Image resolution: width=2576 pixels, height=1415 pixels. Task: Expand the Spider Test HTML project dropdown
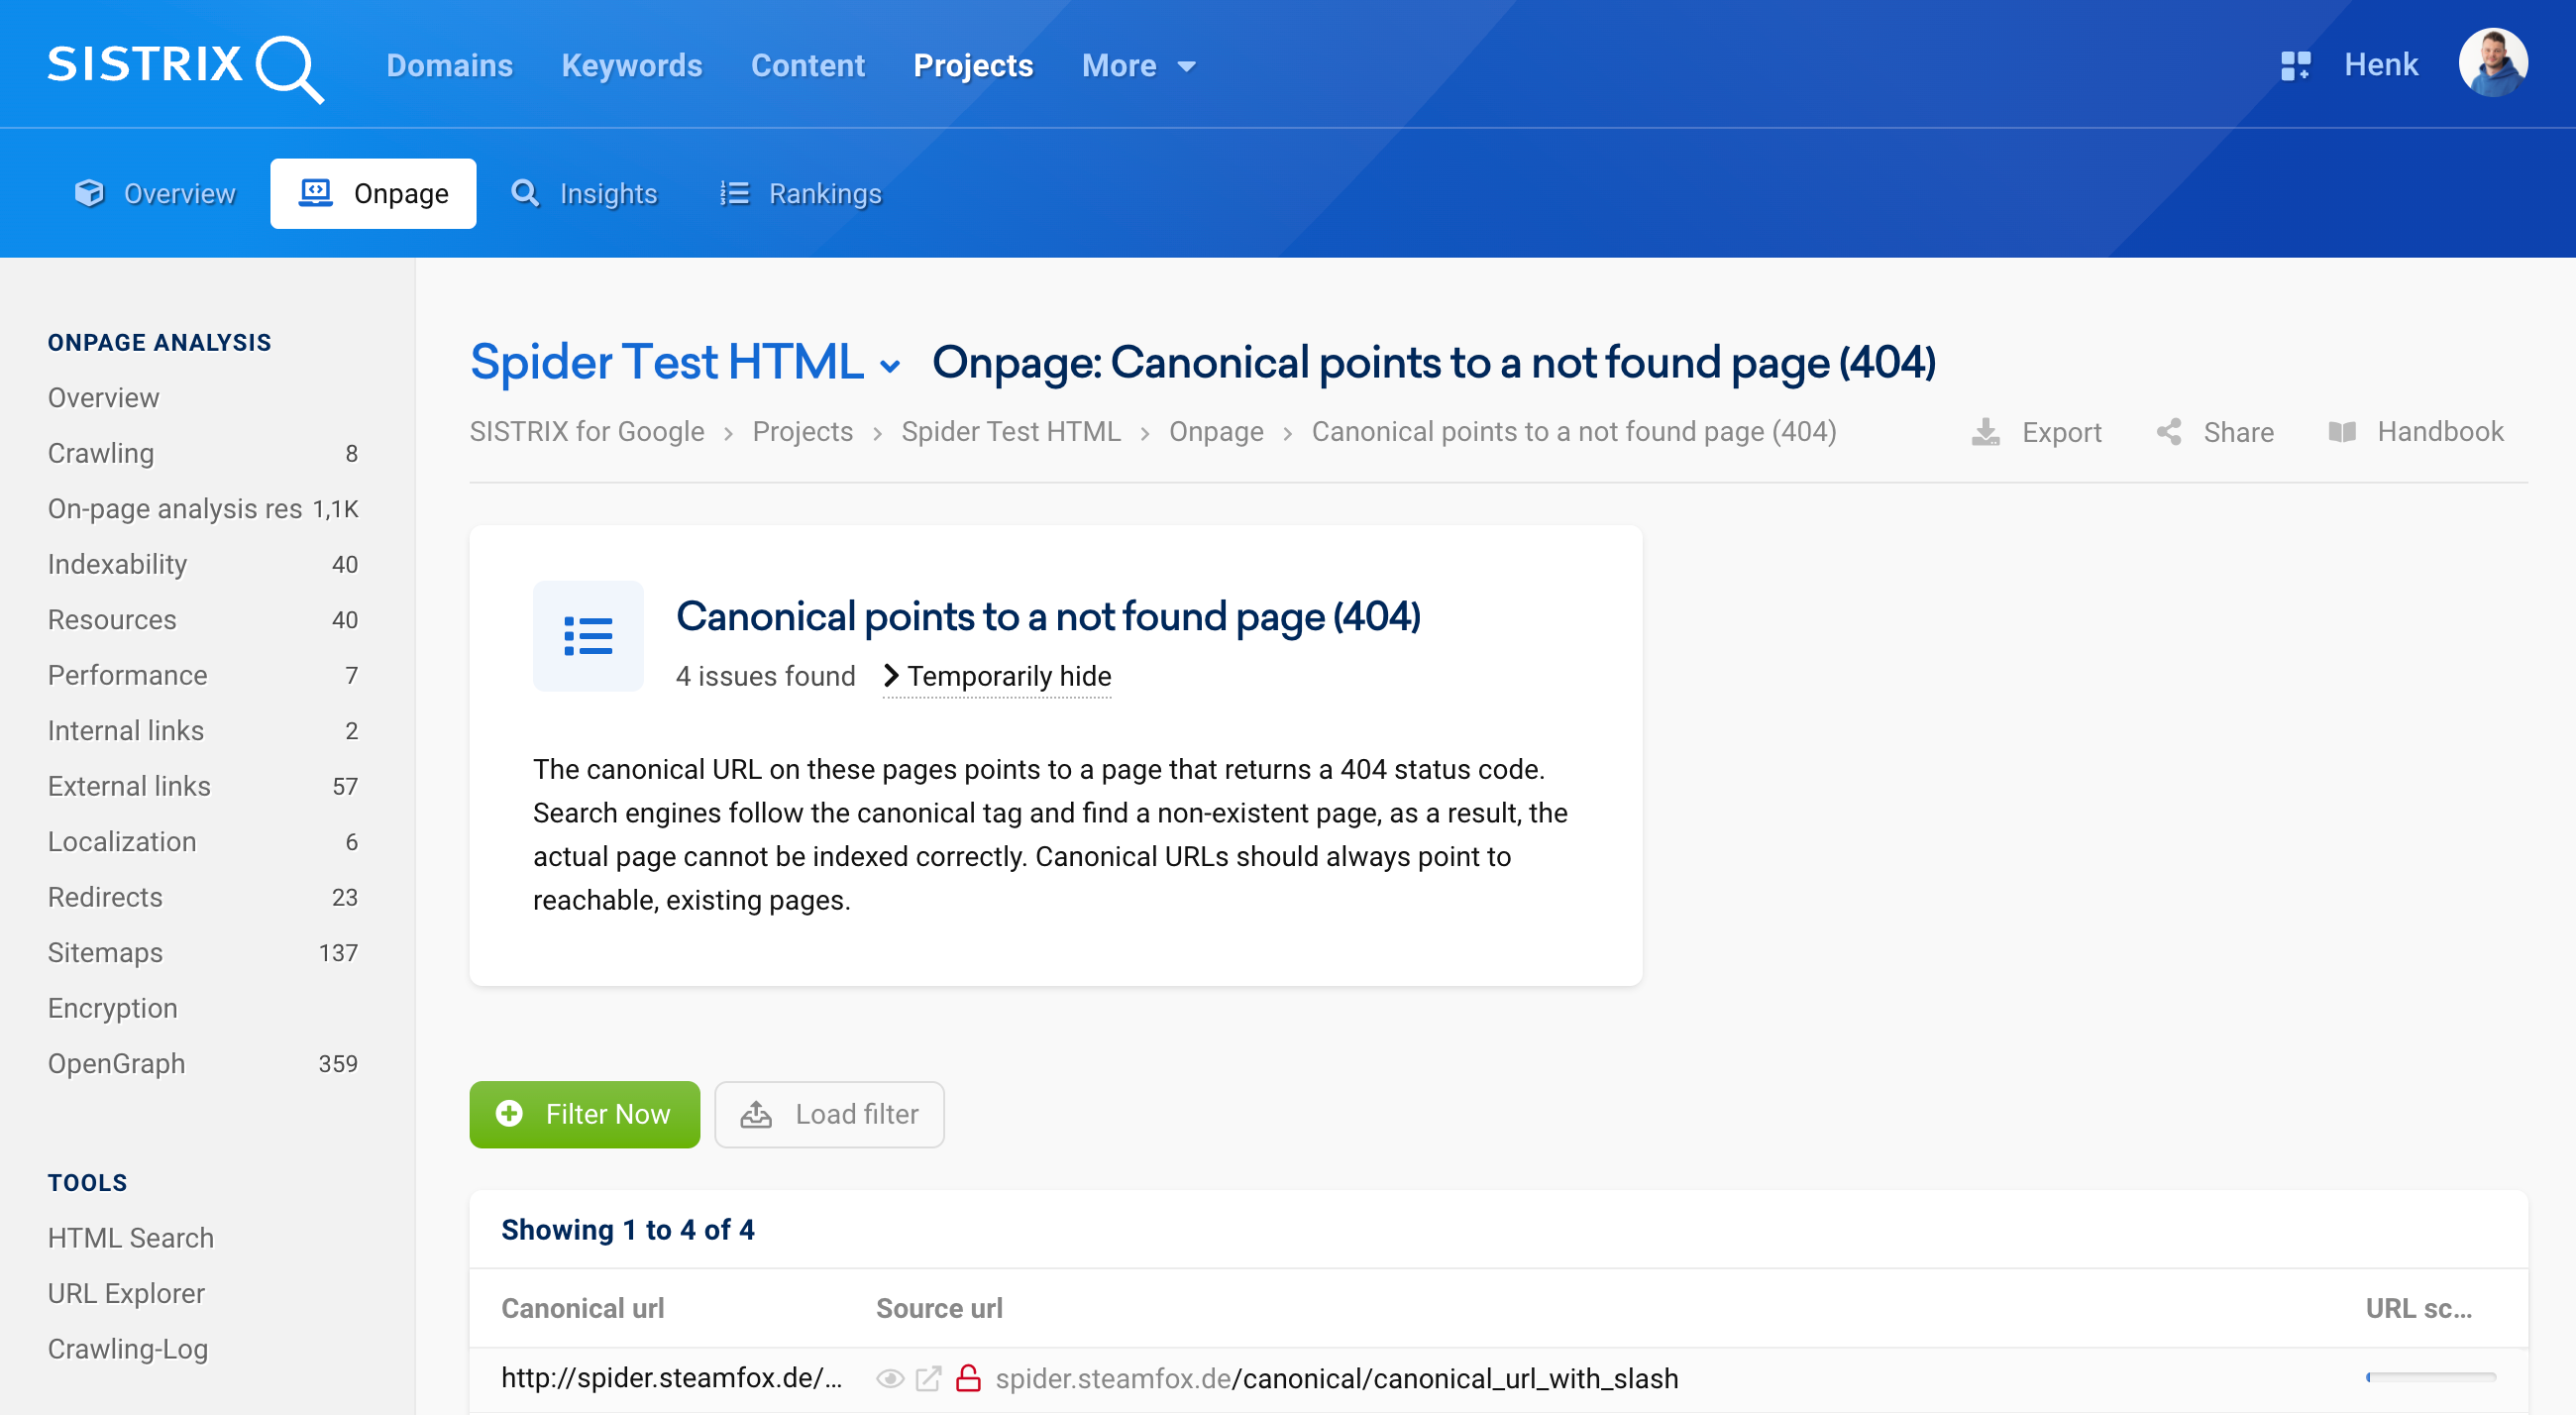(891, 367)
